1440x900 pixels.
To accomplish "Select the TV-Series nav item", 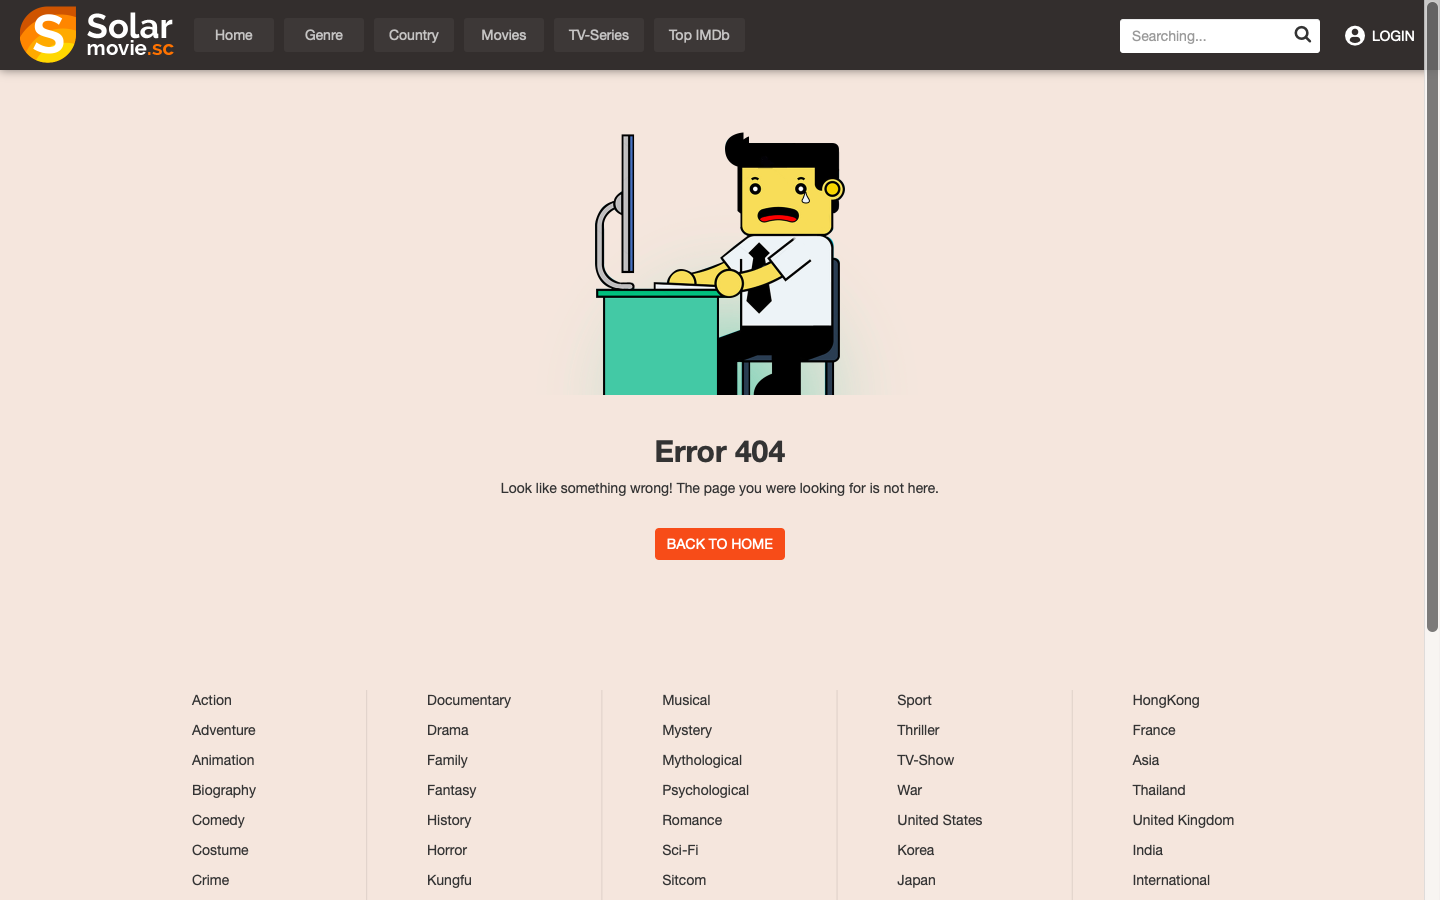I will (x=598, y=35).
